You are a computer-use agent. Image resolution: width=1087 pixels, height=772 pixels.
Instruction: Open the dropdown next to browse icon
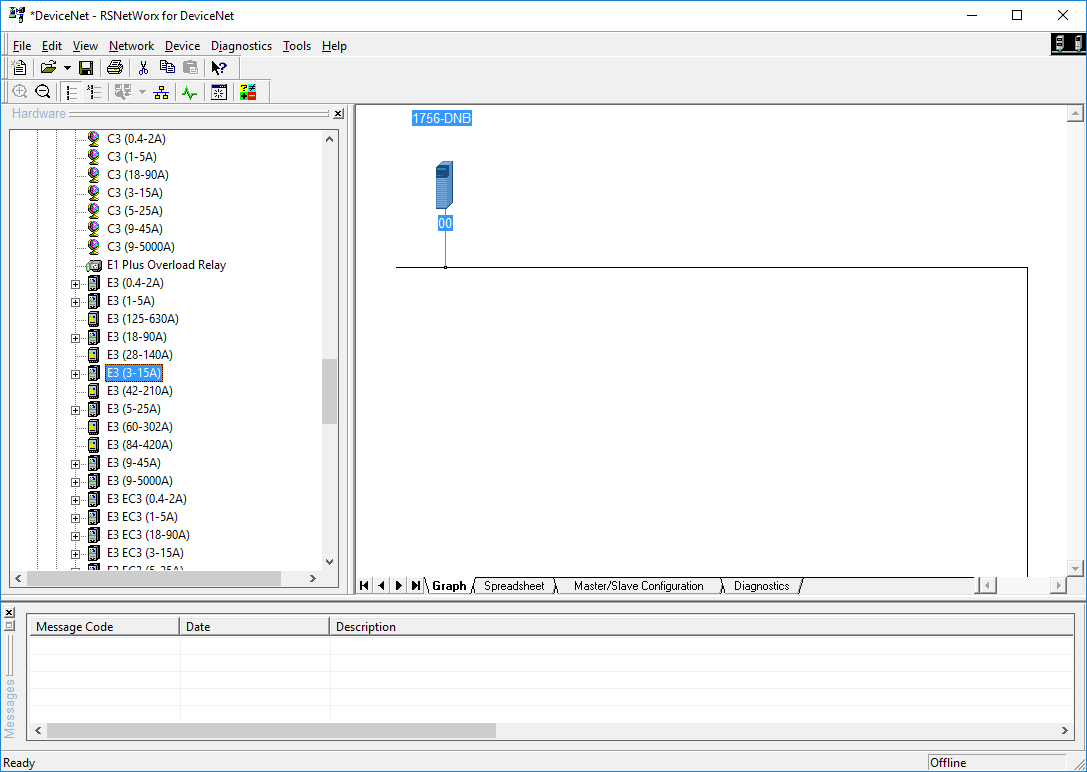(x=142, y=91)
